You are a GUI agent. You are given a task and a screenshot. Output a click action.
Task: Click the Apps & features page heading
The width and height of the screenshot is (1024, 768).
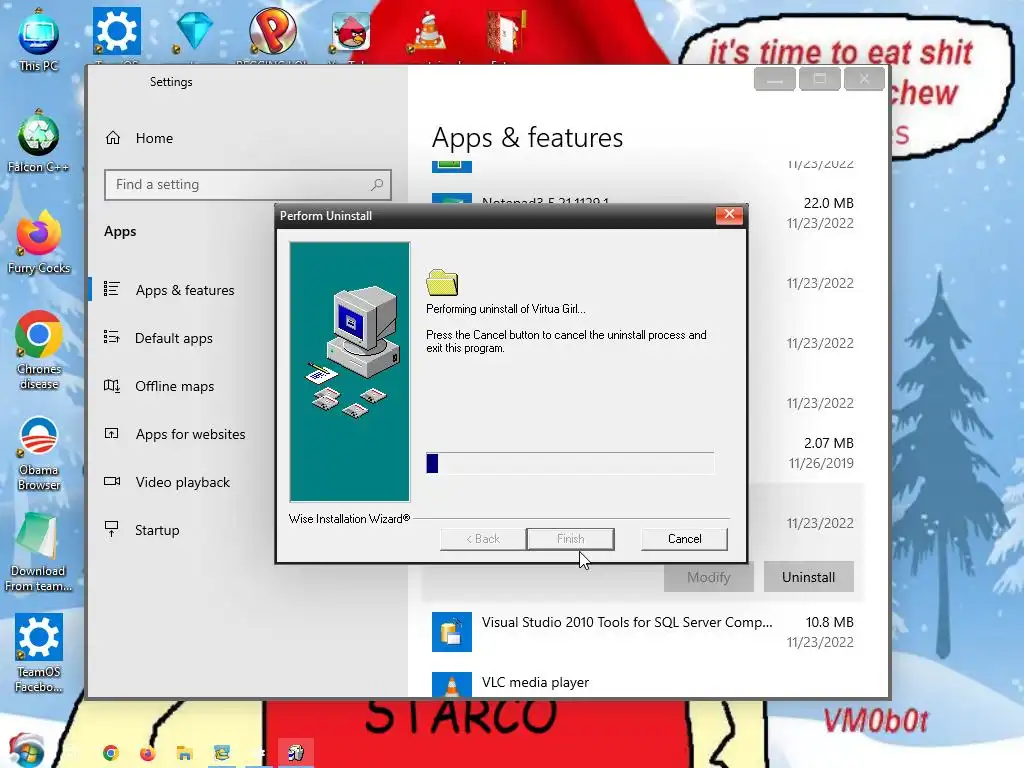tap(527, 137)
